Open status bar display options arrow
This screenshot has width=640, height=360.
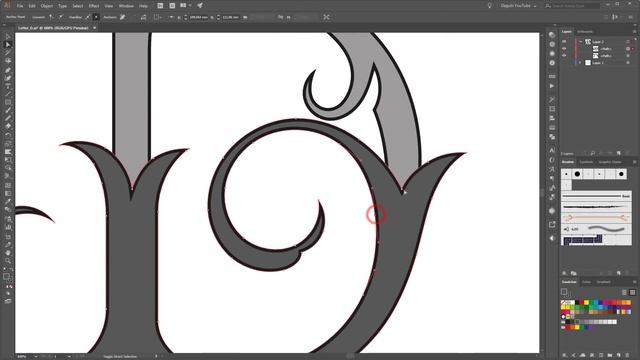pos(156,356)
